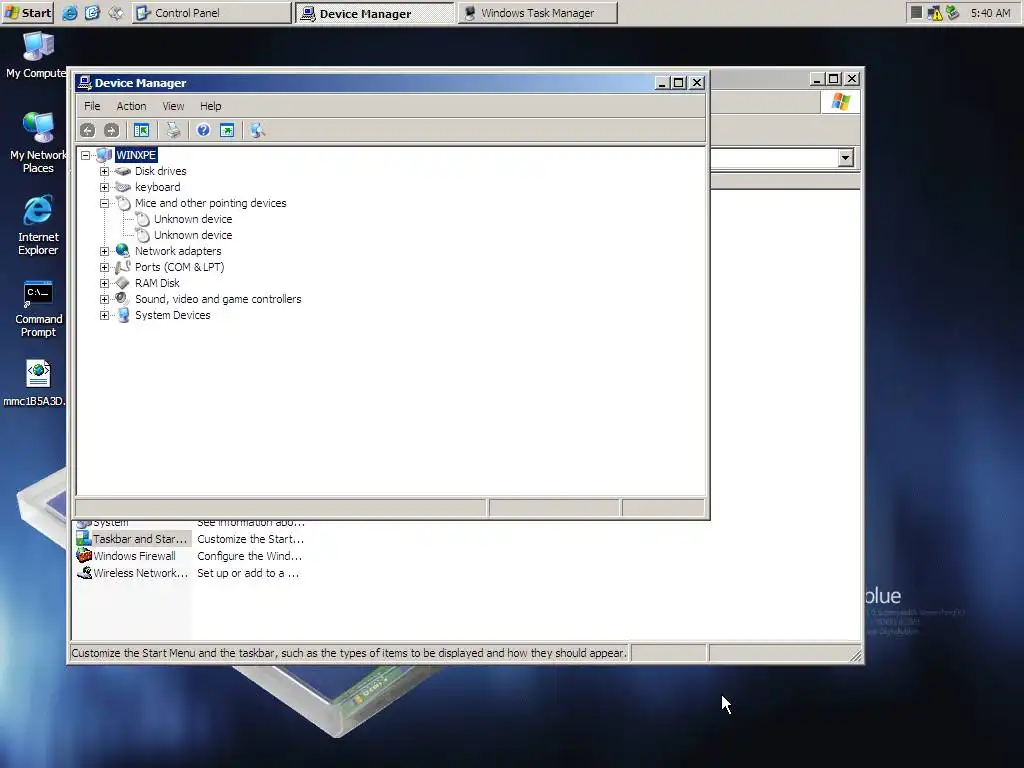Open the File menu in Device Manager
This screenshot has width=1024, height=768.
92,106
